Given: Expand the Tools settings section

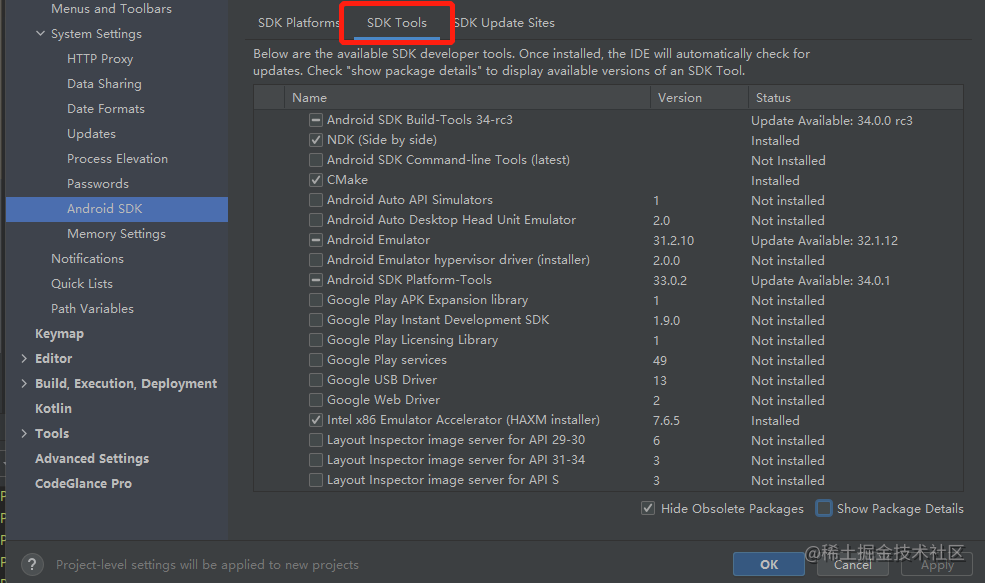Looking at the screenshot, I should (24, 433).
